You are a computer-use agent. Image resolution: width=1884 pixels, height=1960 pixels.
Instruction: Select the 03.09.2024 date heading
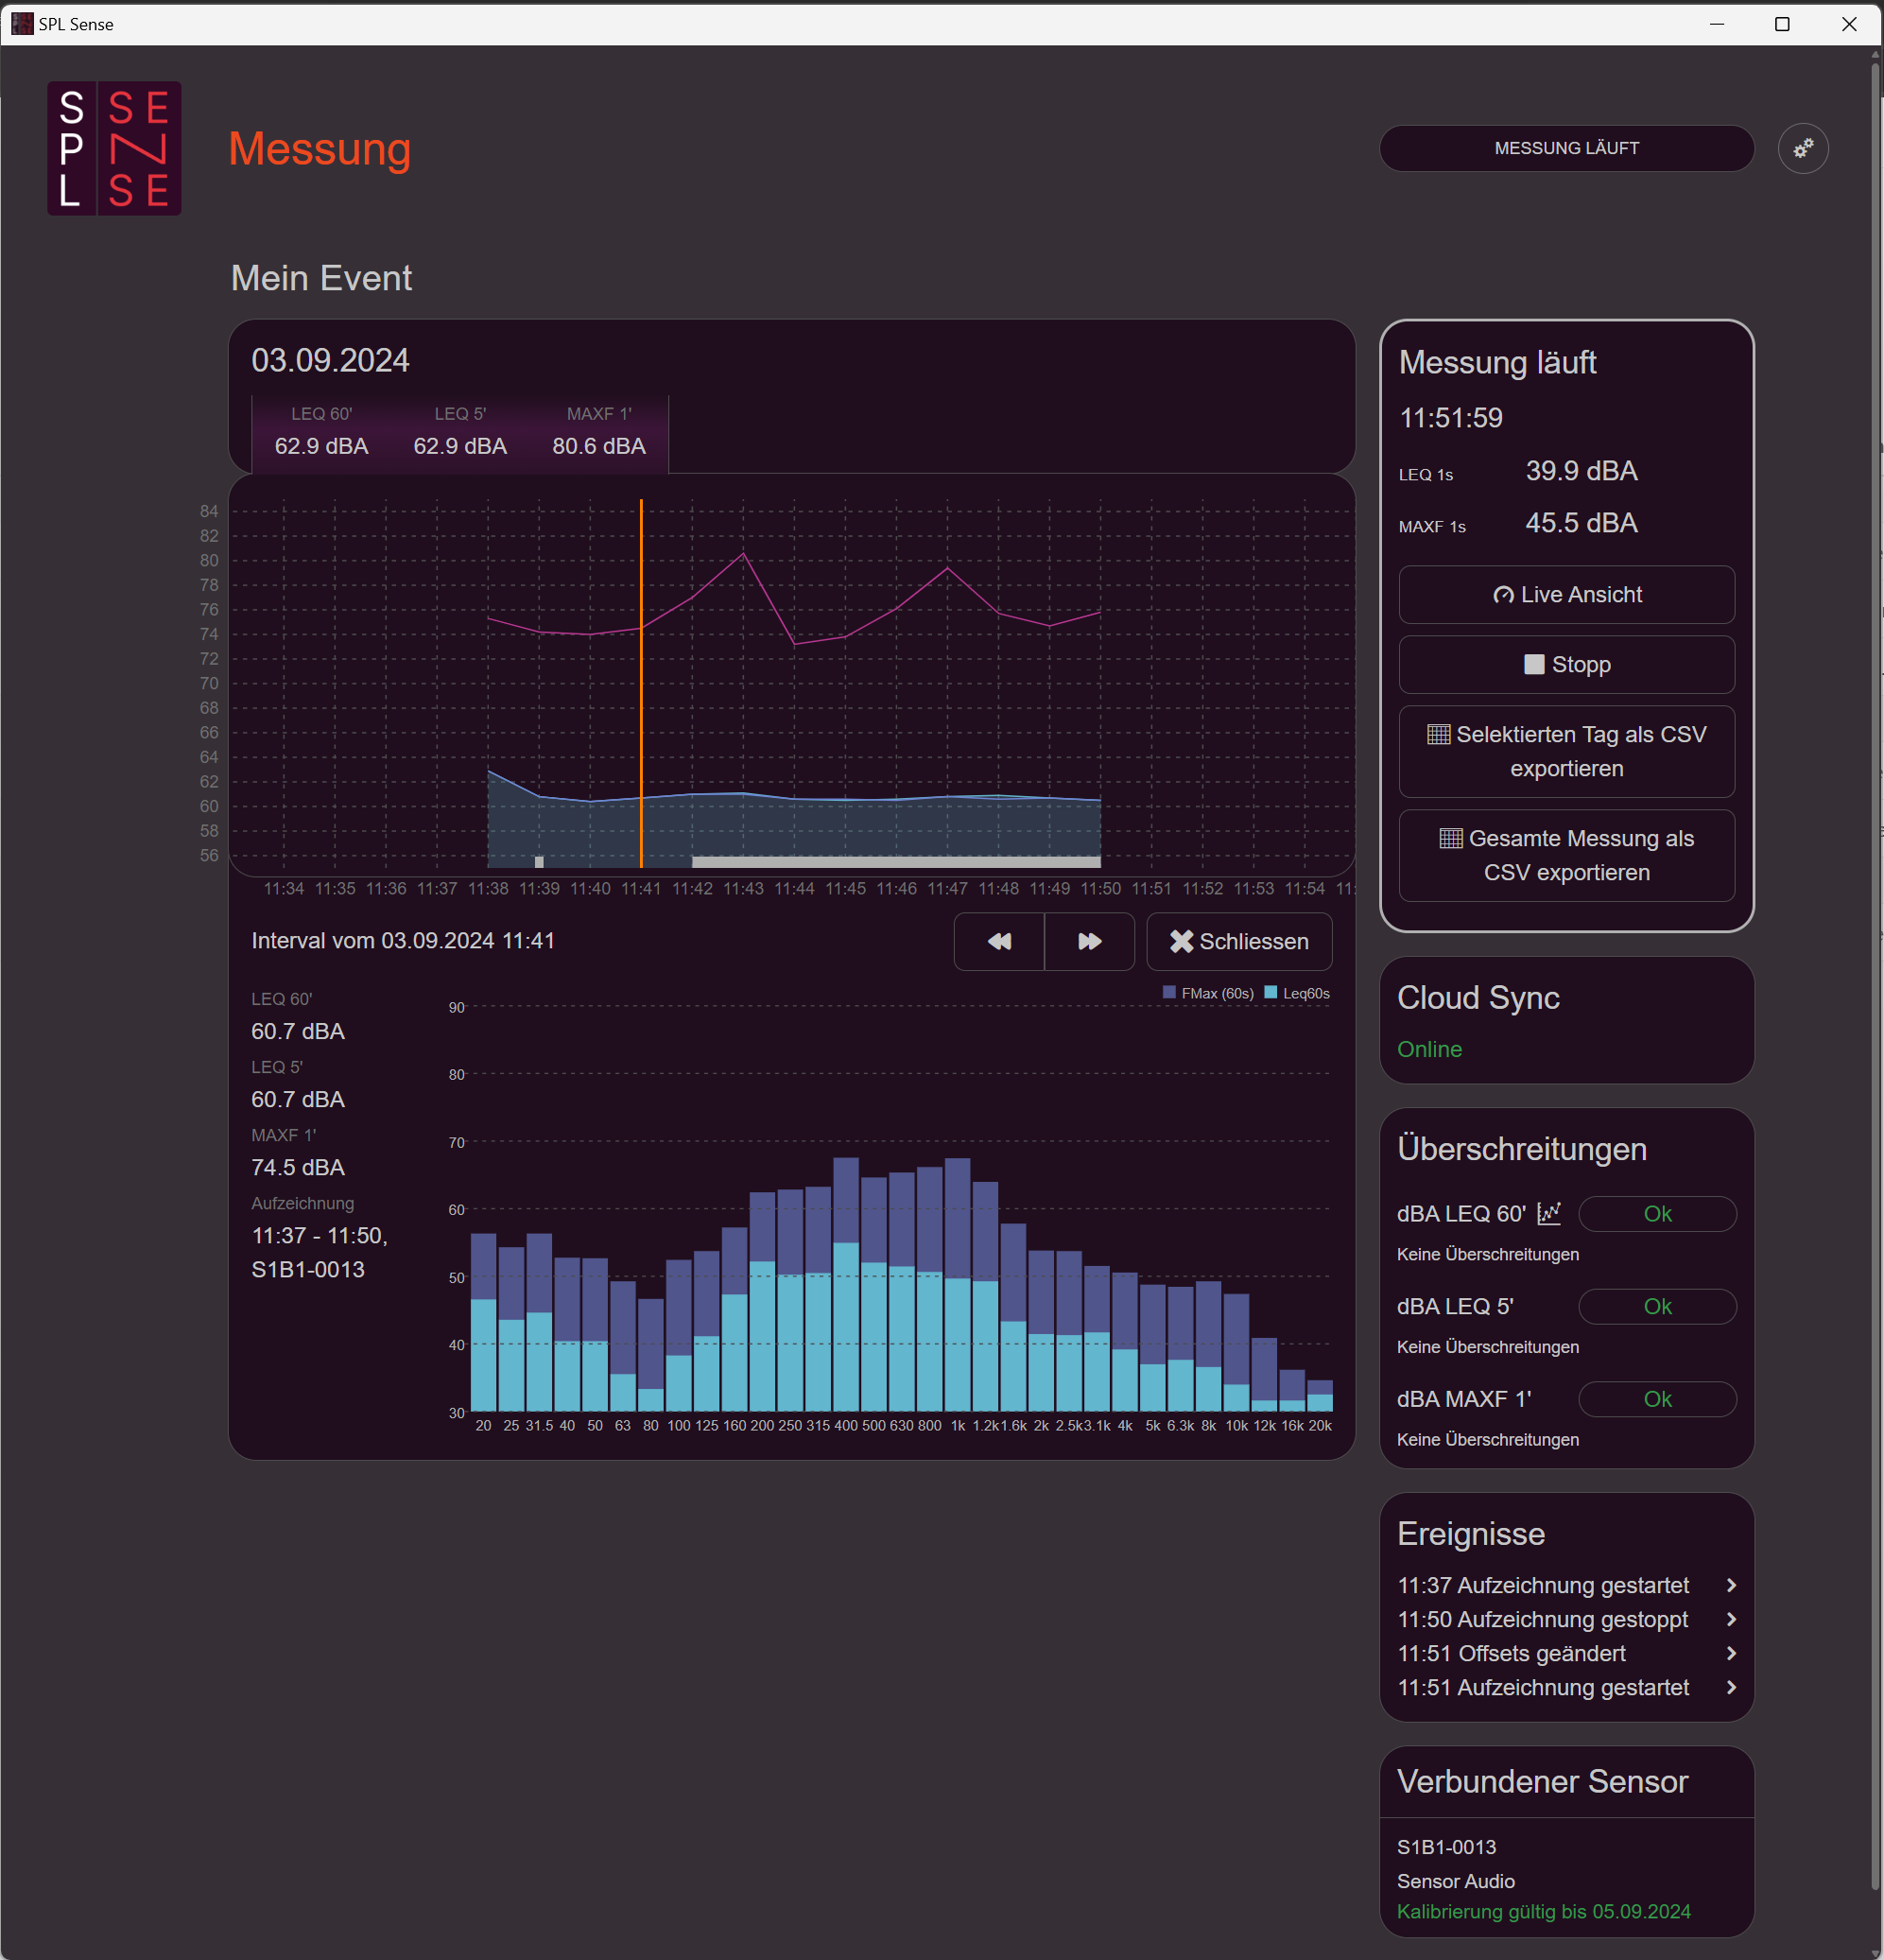click(330, 360)
